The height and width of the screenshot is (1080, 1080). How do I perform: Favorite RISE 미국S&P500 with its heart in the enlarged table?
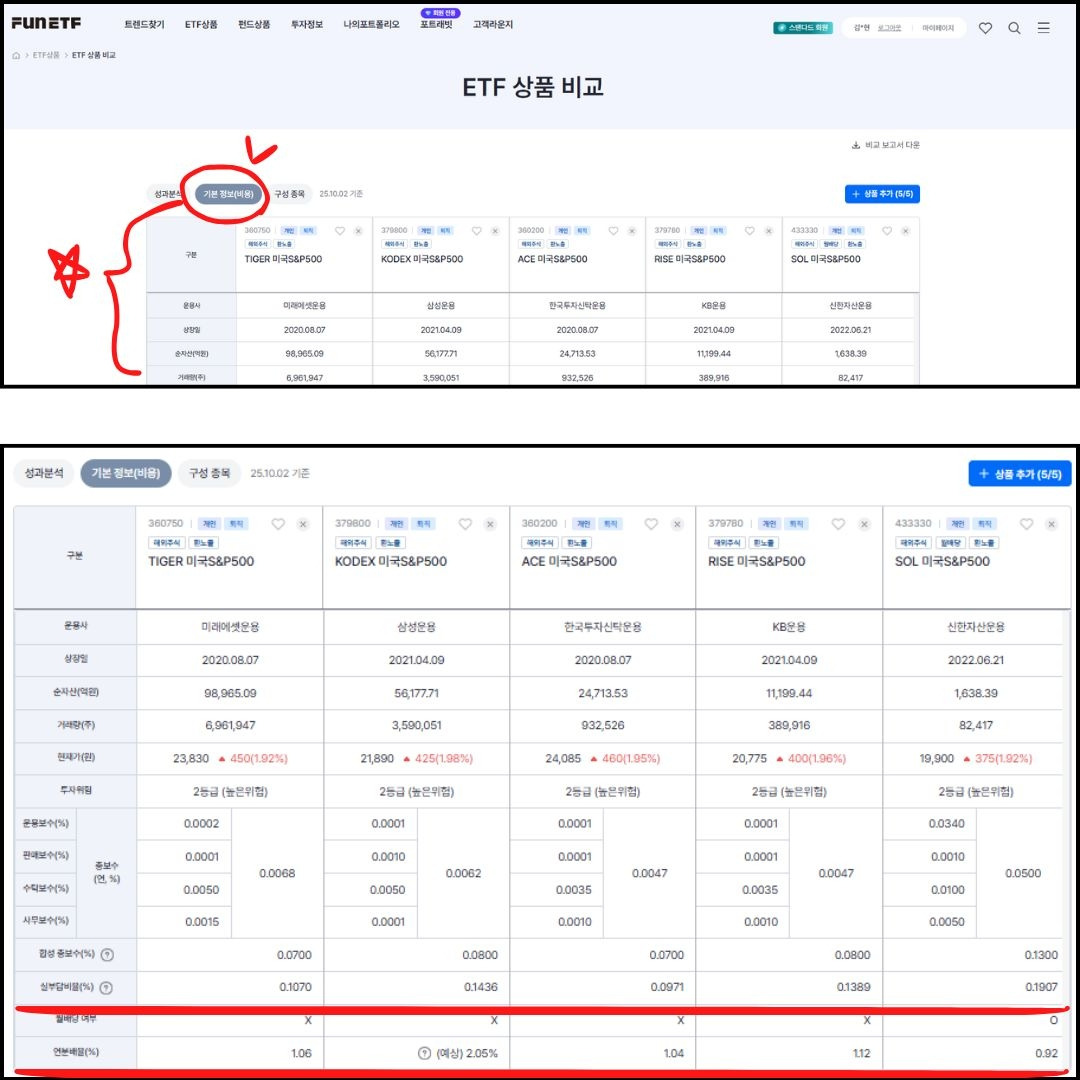(x=838, y=524)
